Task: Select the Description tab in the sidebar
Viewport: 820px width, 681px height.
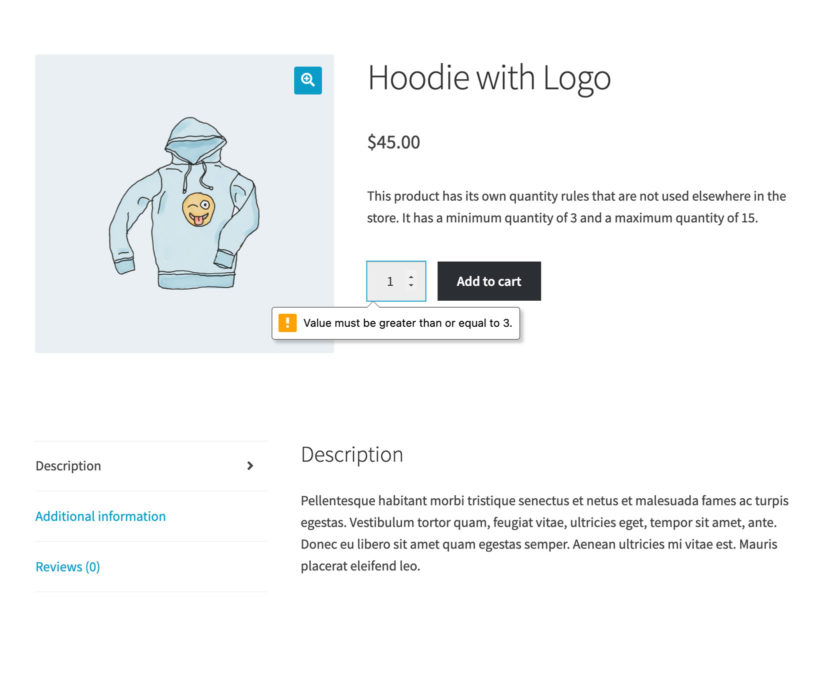Action: point(68,465)
